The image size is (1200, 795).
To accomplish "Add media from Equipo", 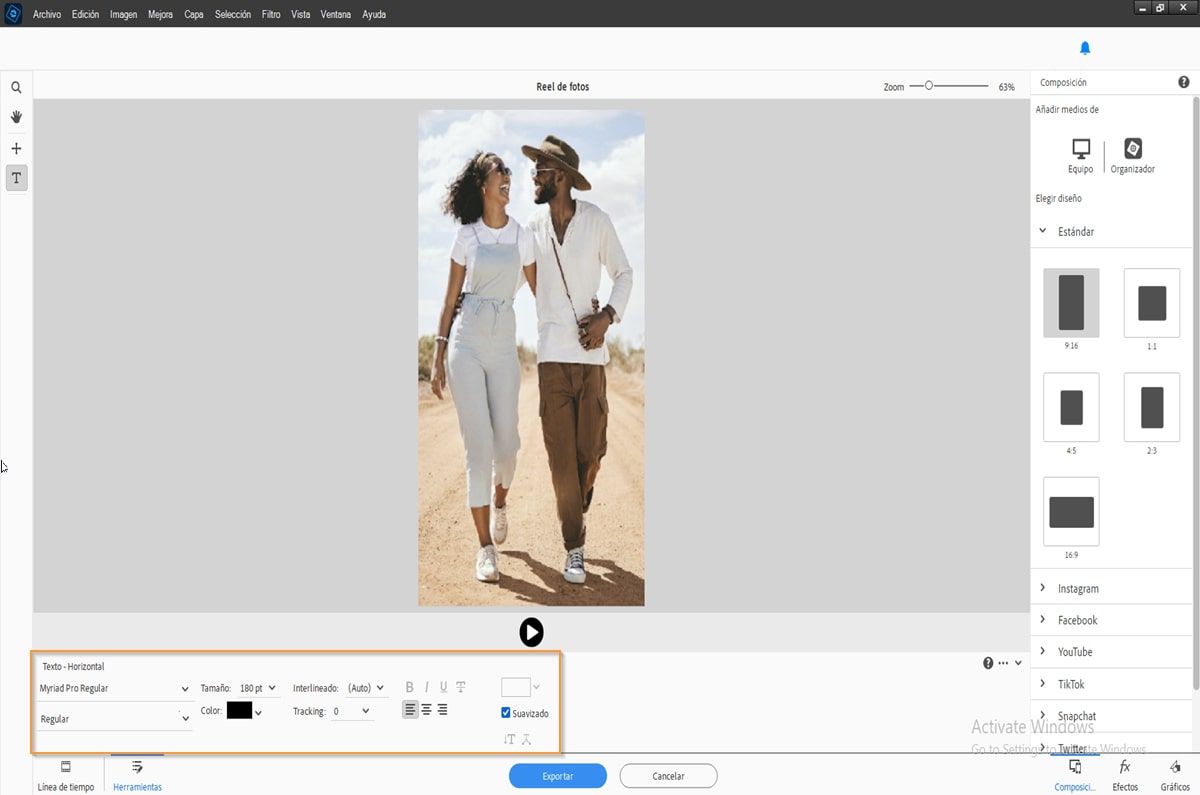I will [x=1080, y=156].
